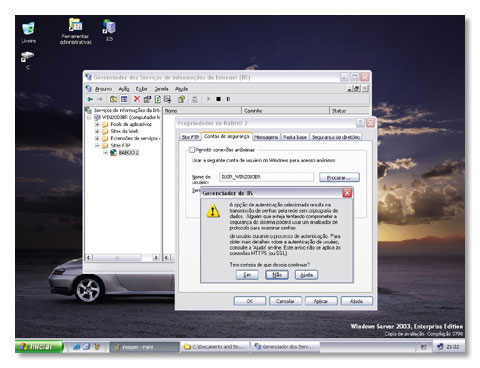Expand the Sites da Web node
This screenshot has height=368, width=480.
point(97,131)
